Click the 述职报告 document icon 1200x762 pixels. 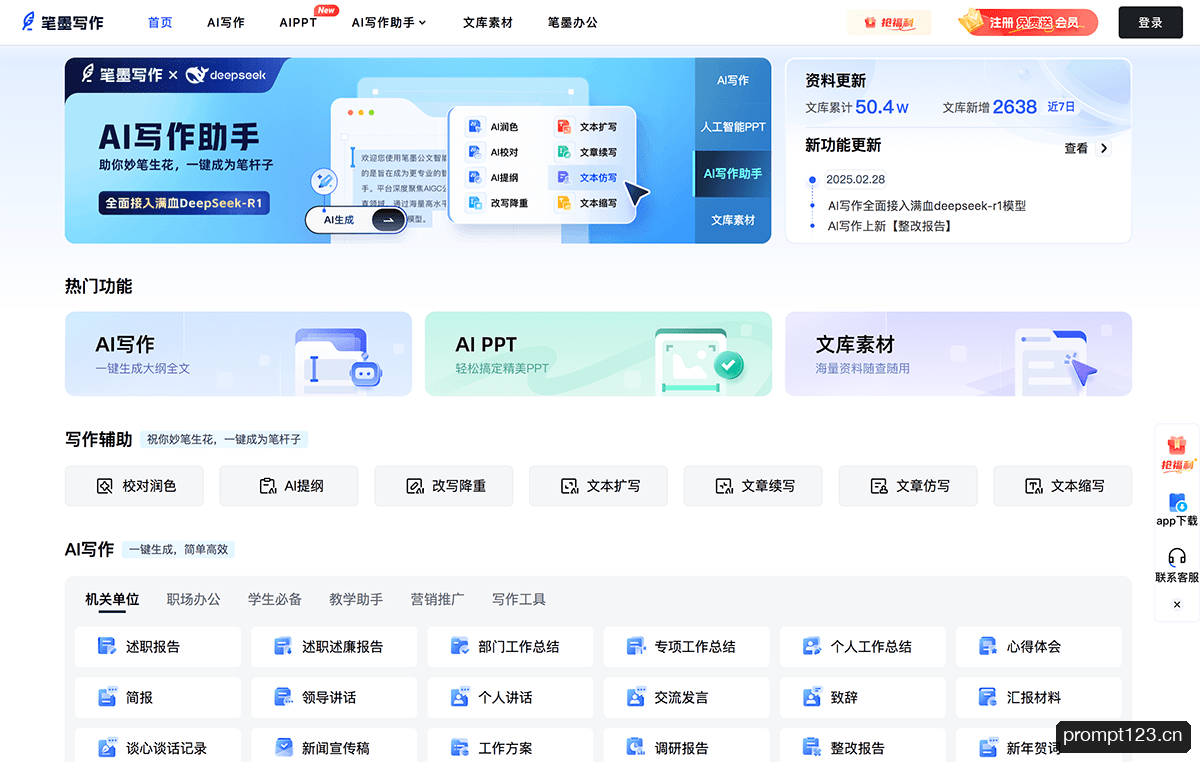(107, 646)
